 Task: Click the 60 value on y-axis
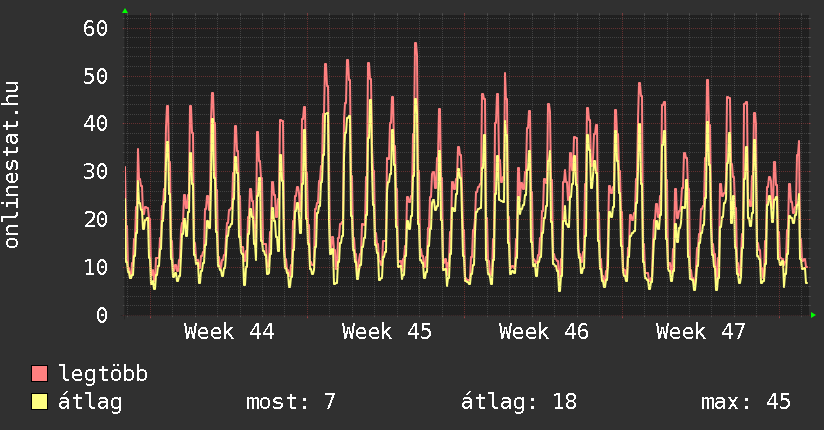click(x=95, y=28)
